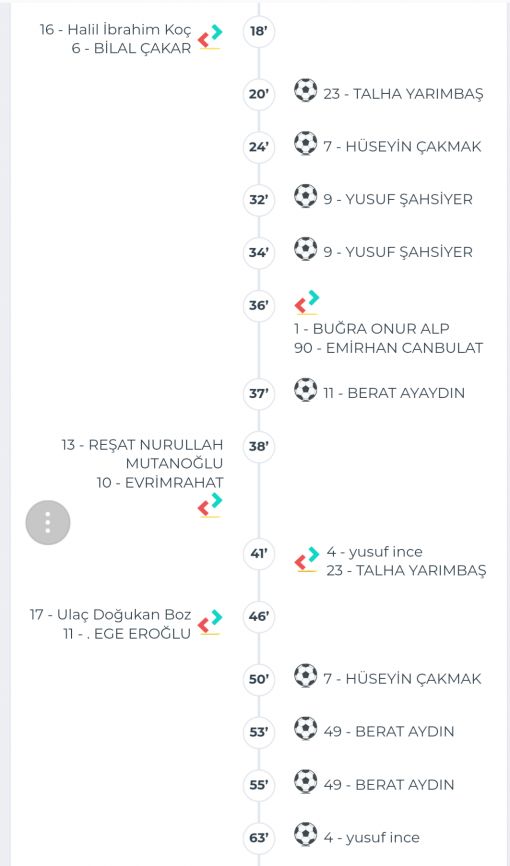Click the goal ball icon at minute 53
510x866 pixels.
306,728
